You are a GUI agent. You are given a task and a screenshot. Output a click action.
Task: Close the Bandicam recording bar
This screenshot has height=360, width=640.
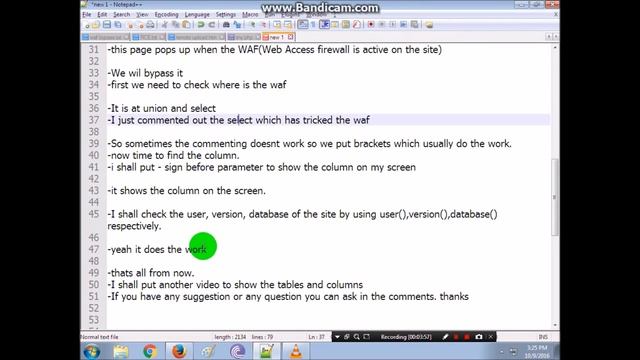(x=491, y=337)
